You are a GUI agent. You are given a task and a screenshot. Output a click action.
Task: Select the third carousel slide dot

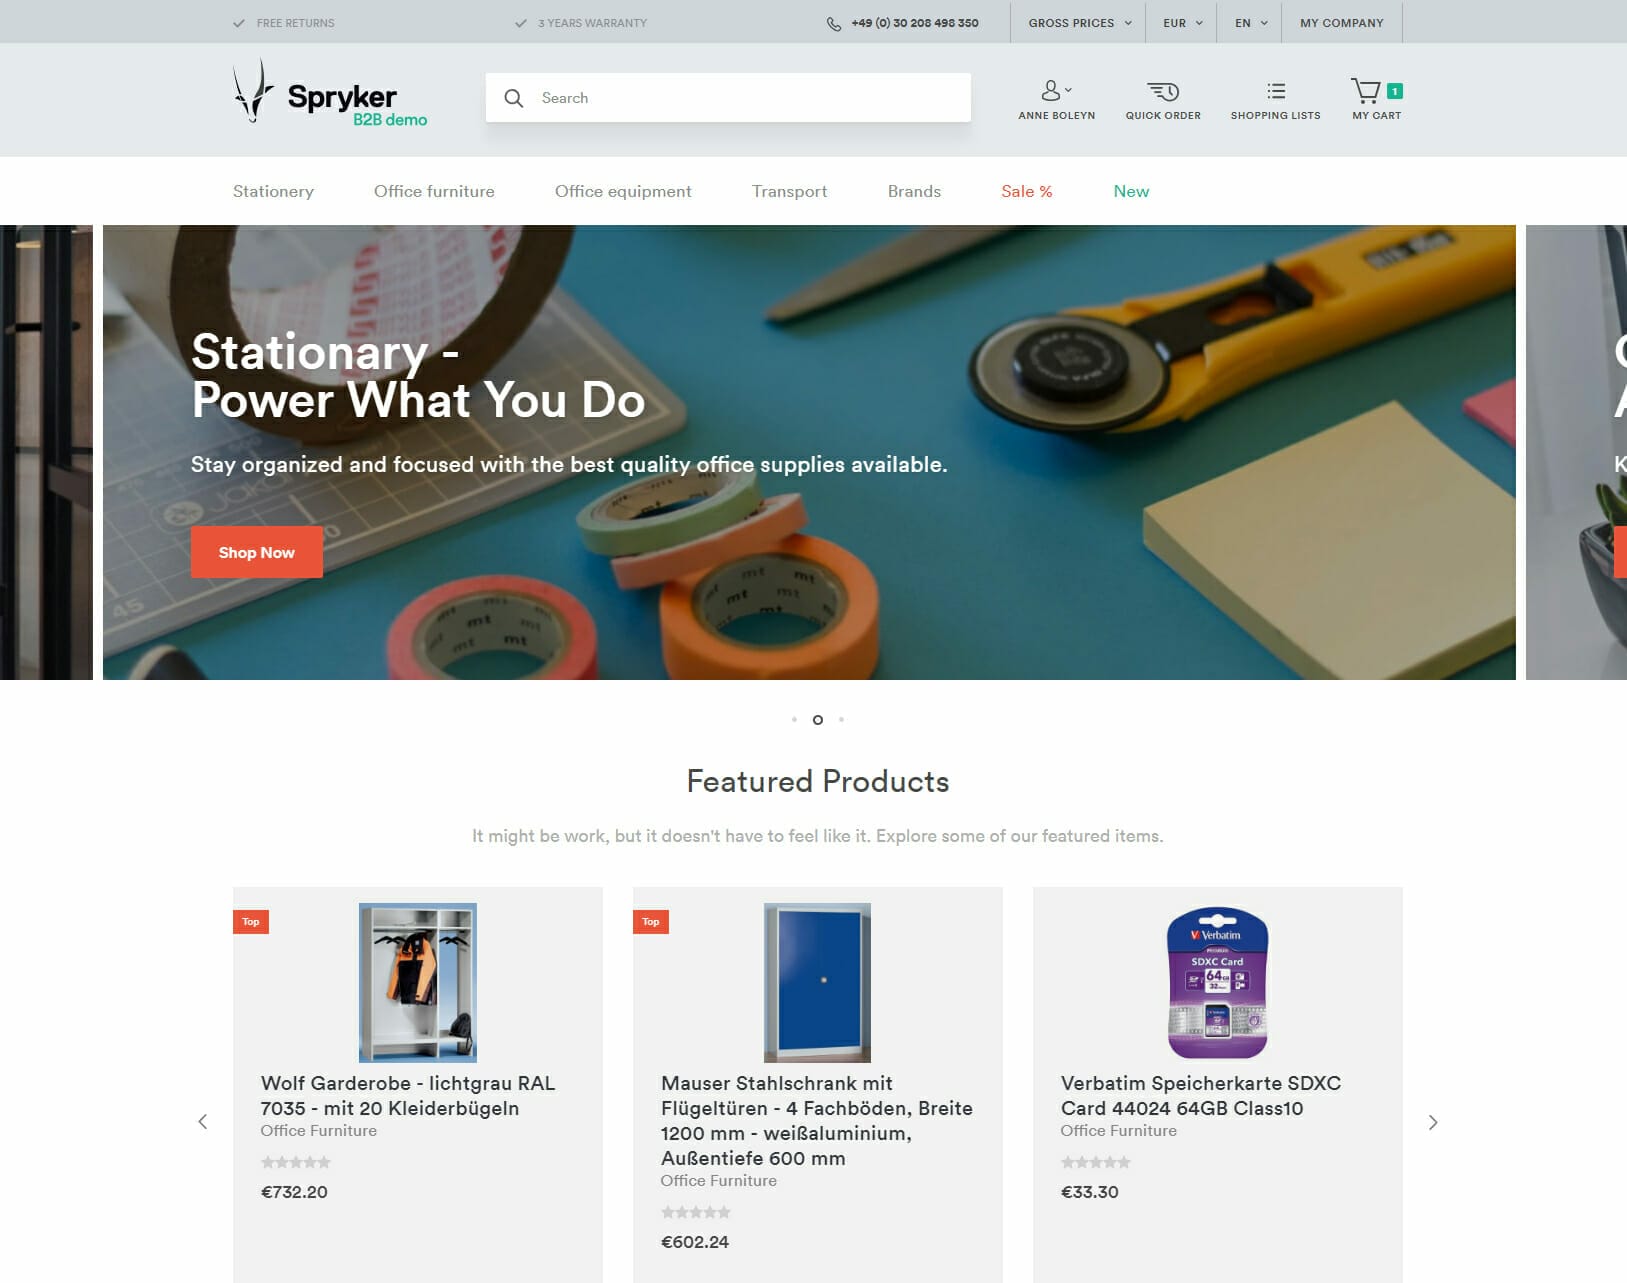click(x=841, y=719)
